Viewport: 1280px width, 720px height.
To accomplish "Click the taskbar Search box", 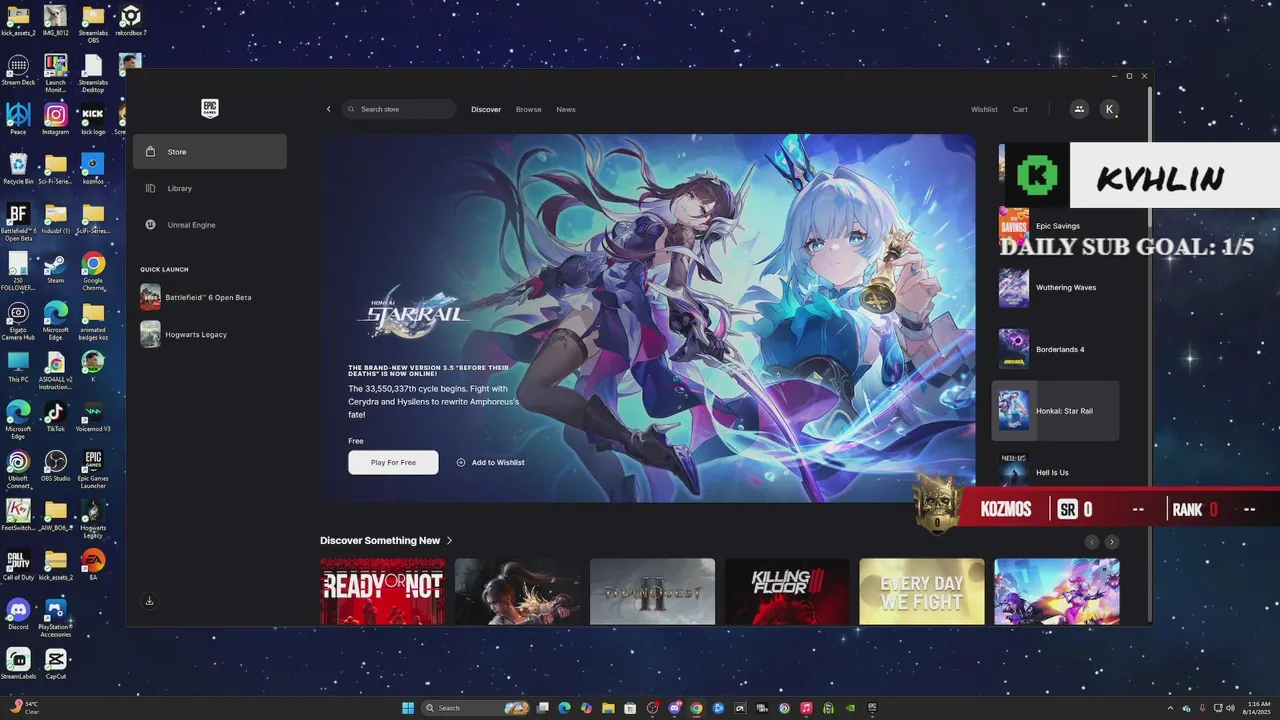I will click(x=476, y=708).
